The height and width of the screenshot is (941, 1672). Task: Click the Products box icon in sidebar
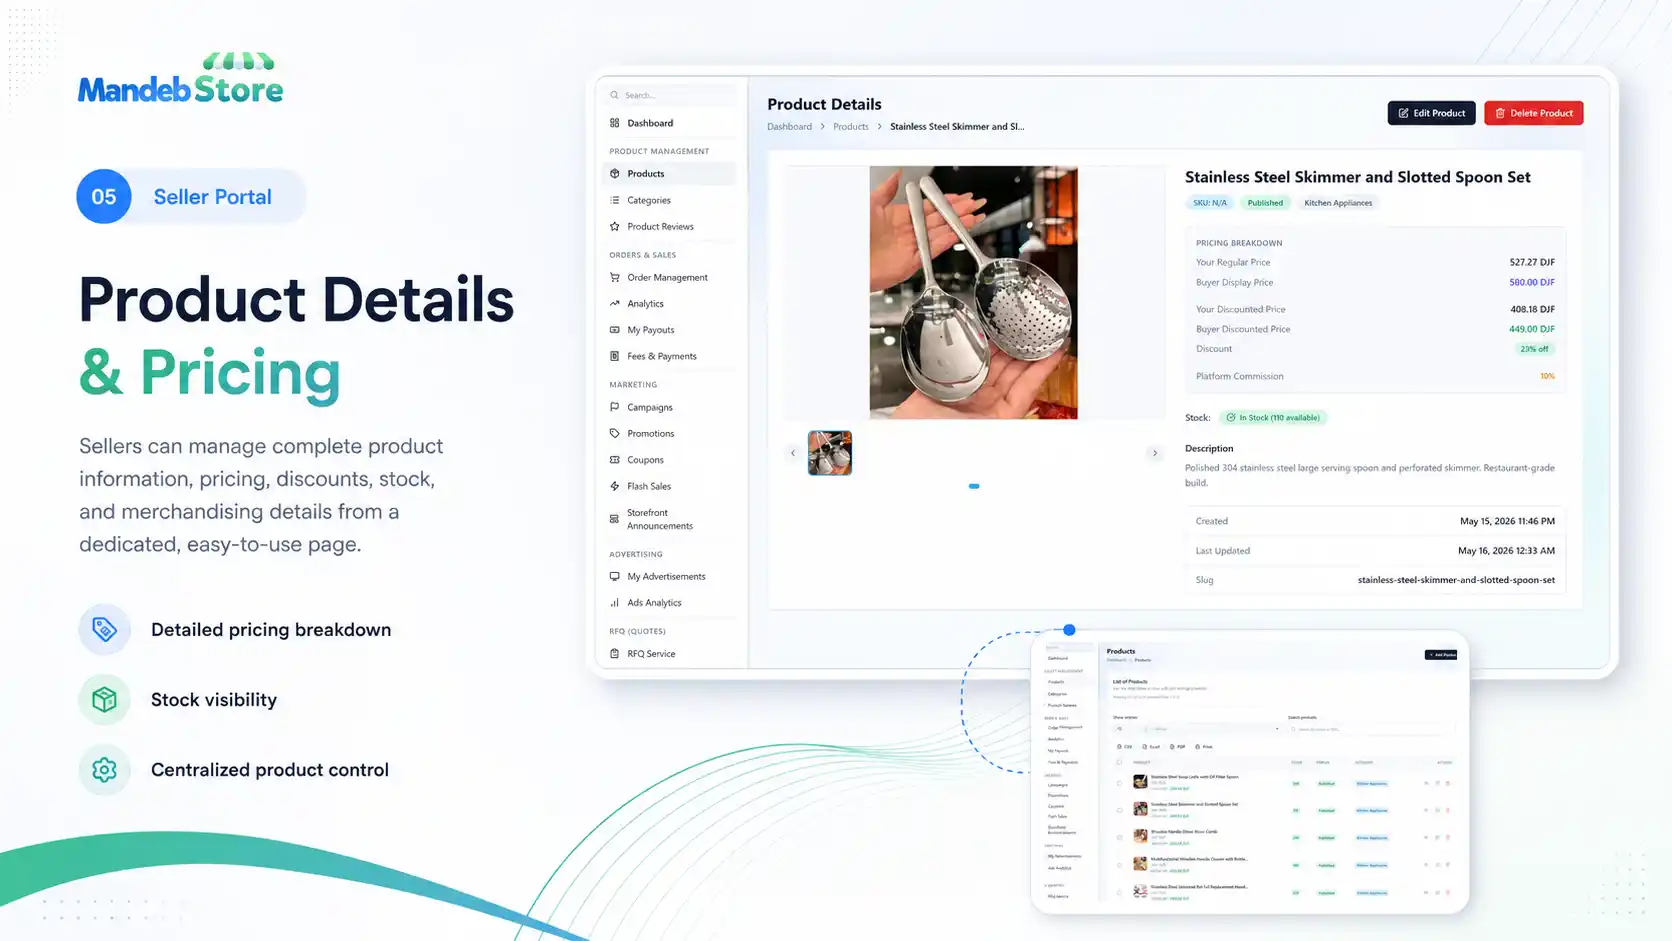614,174
